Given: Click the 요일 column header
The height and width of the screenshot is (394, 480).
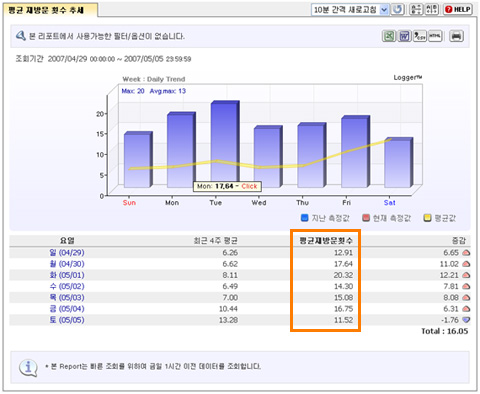Looking at the screenshot, I should point(67,241).
